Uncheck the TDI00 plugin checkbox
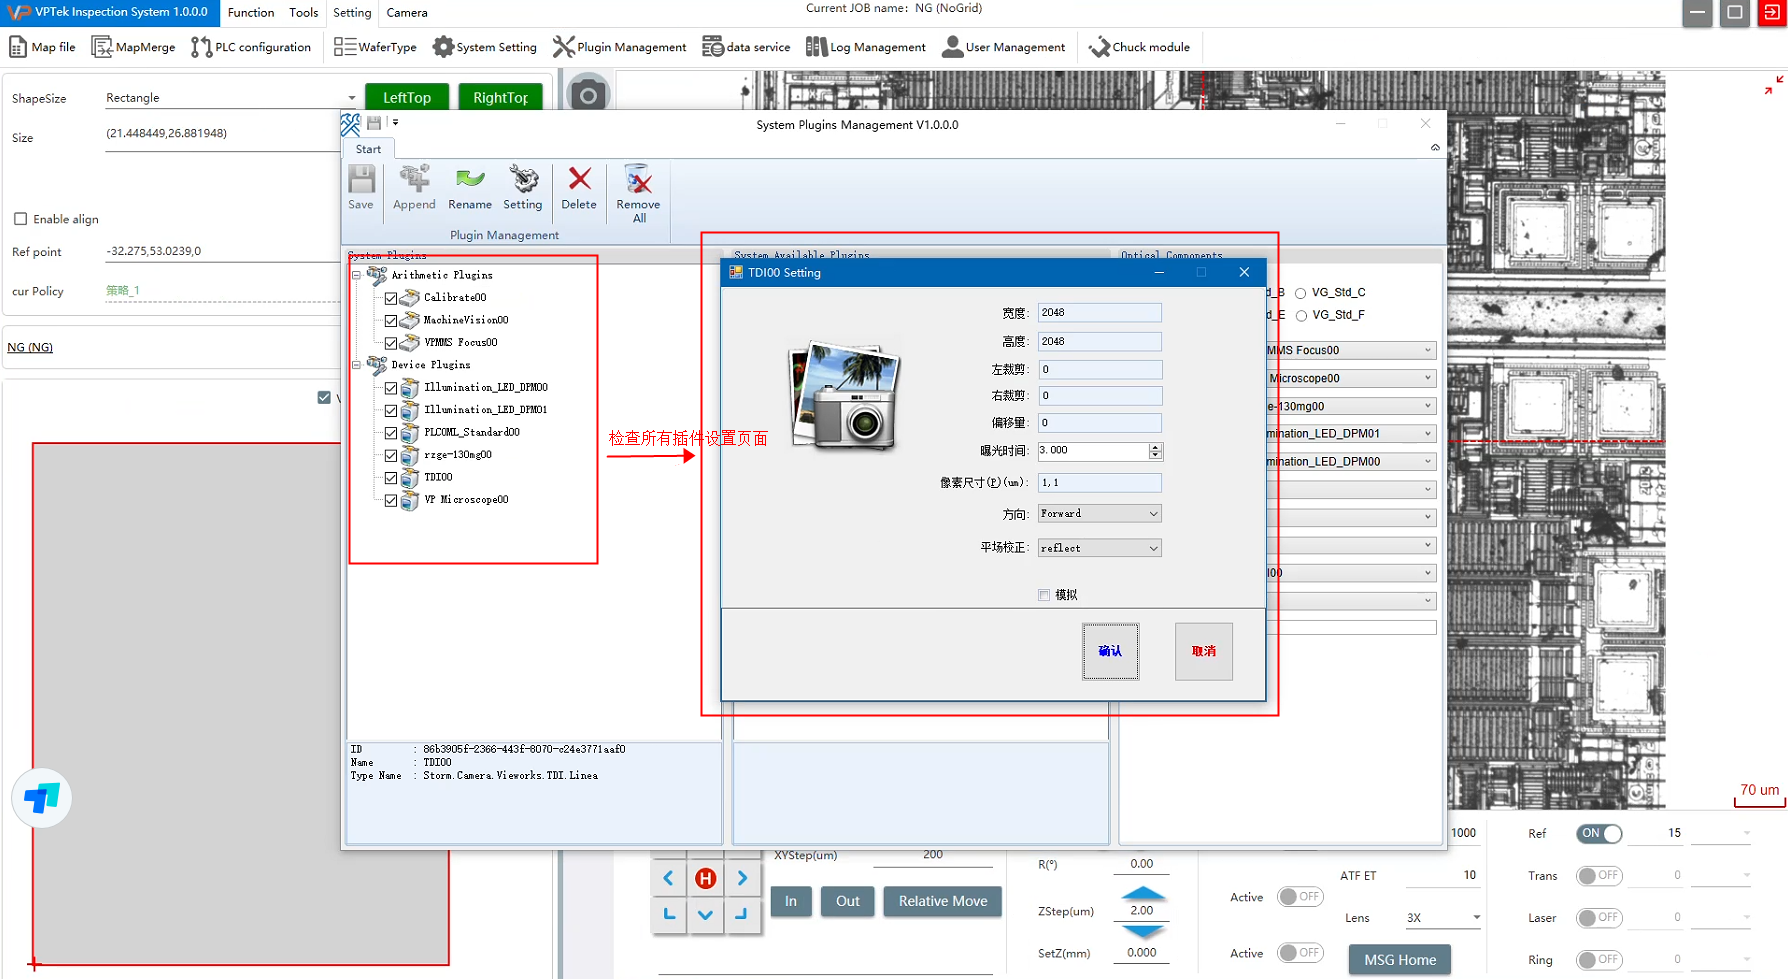Screen dimensions: 1788x979 (x=391, y=478)
